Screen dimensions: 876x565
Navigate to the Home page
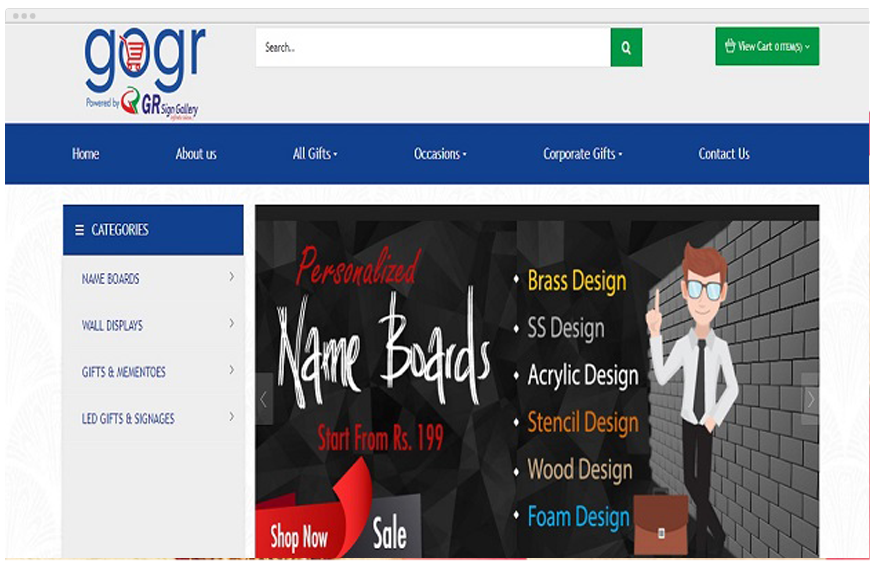click(86, 154)
